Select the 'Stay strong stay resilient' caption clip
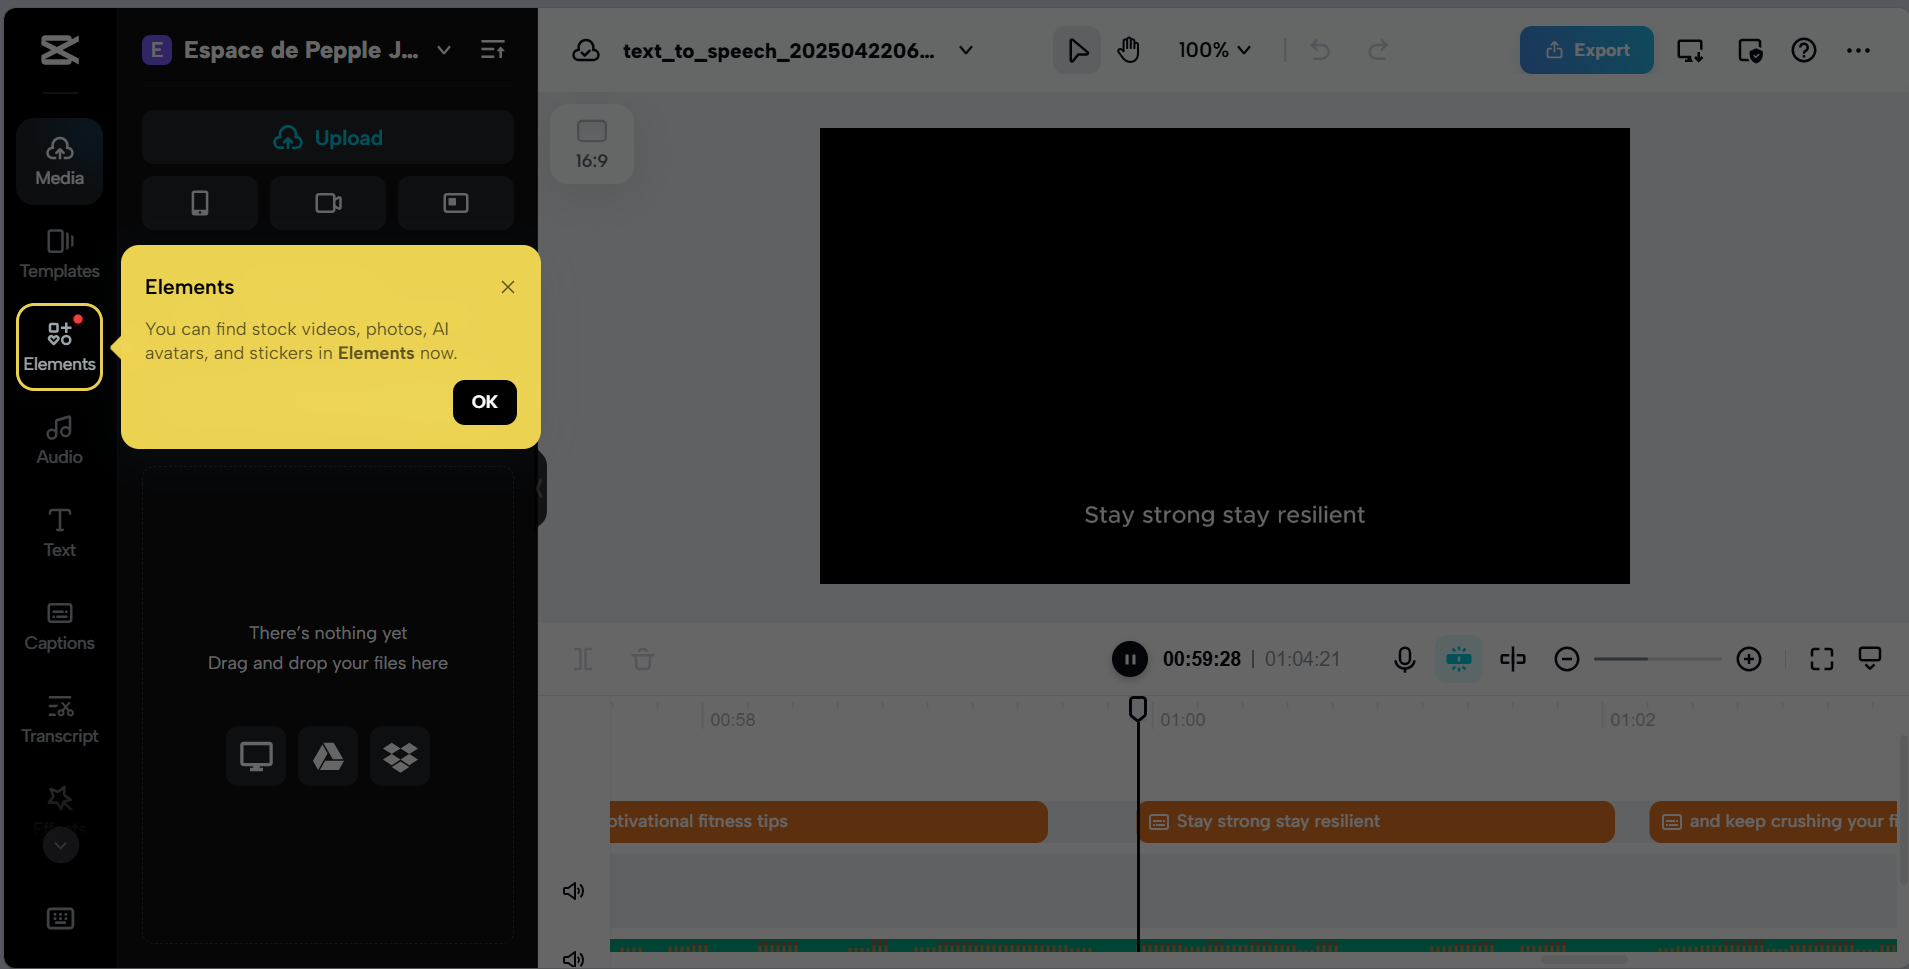The image size is (1909, 969). tap(1377, 822)
